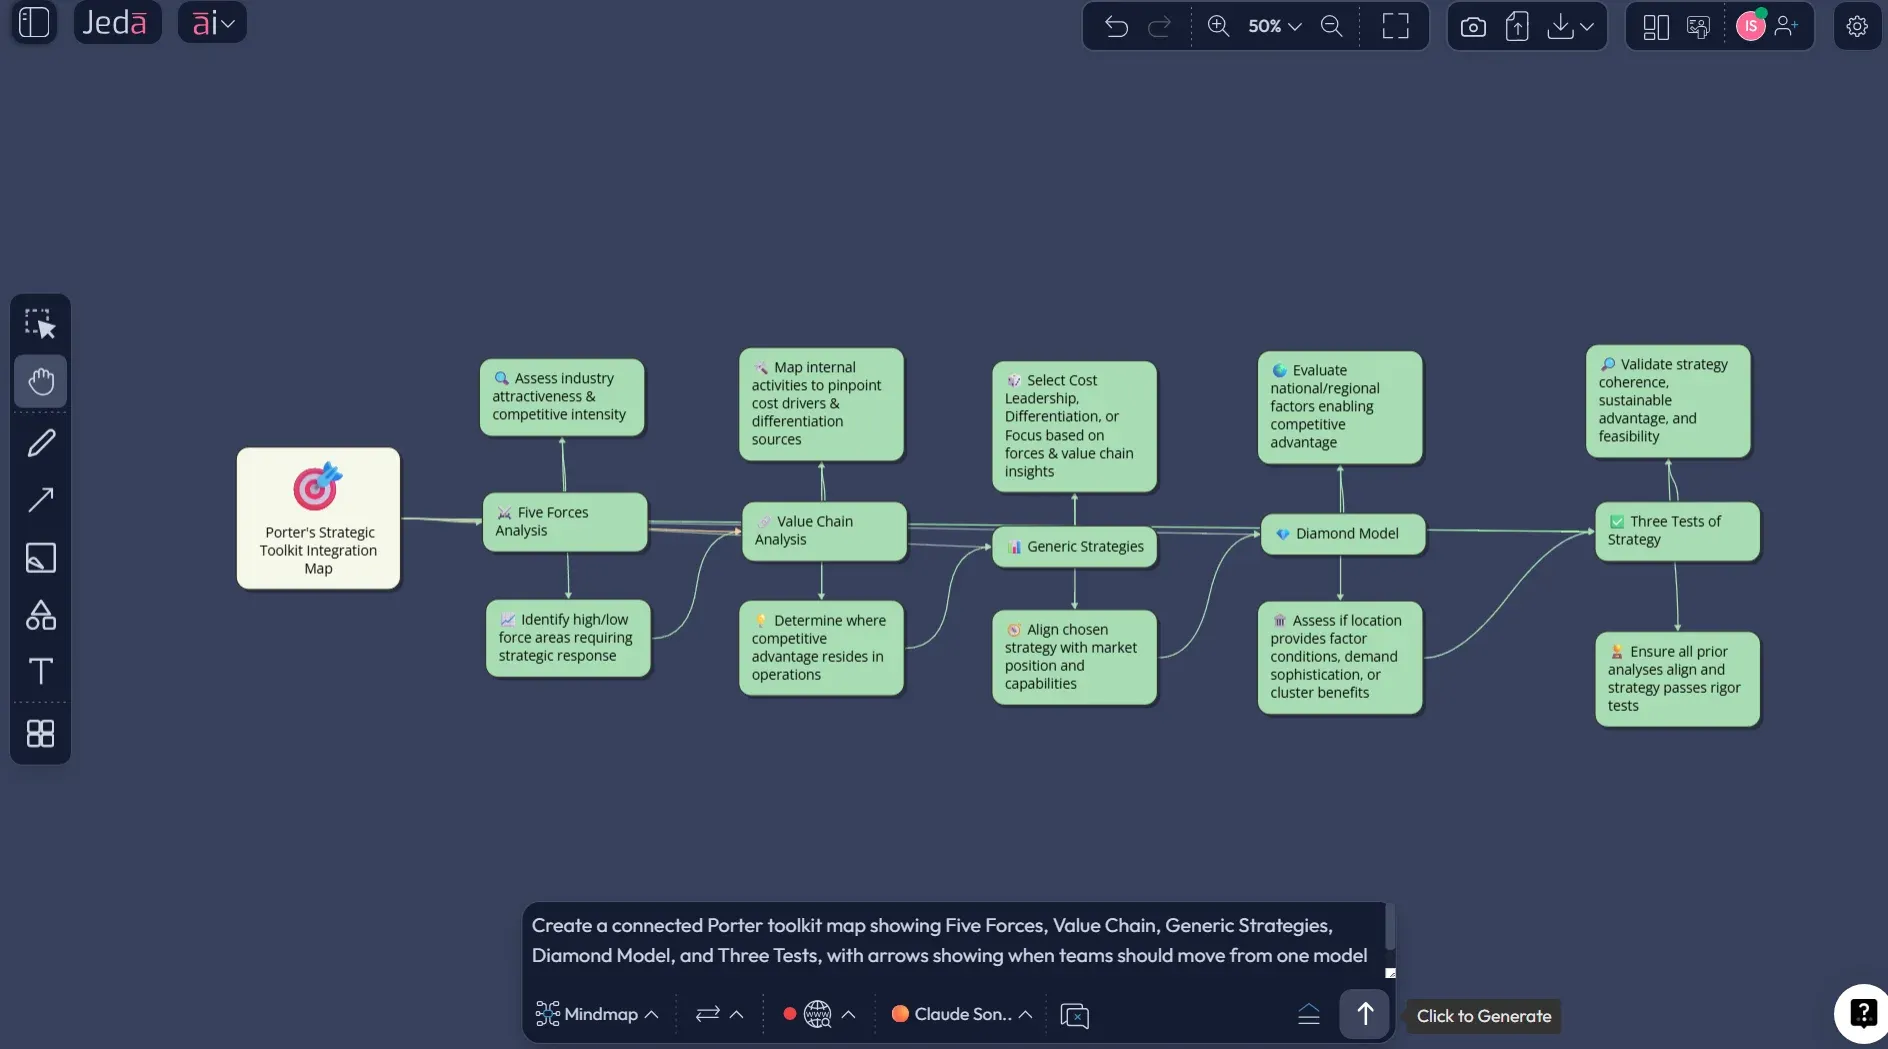Start presentation mode via the presenter icon
This screenshot has height=1049, width=1888.
[x=1699, y=27]
